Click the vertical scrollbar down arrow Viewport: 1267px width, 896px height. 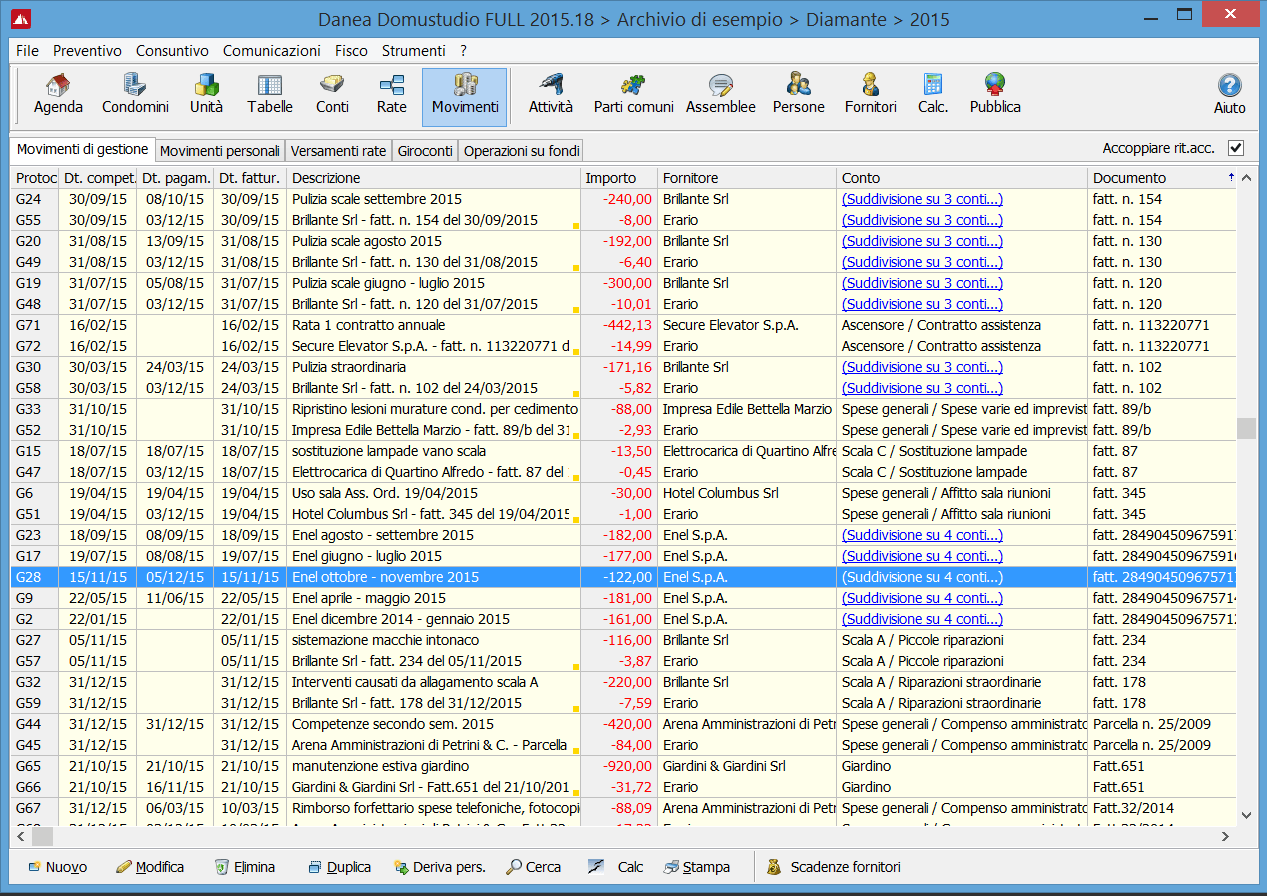point(1246,817)
